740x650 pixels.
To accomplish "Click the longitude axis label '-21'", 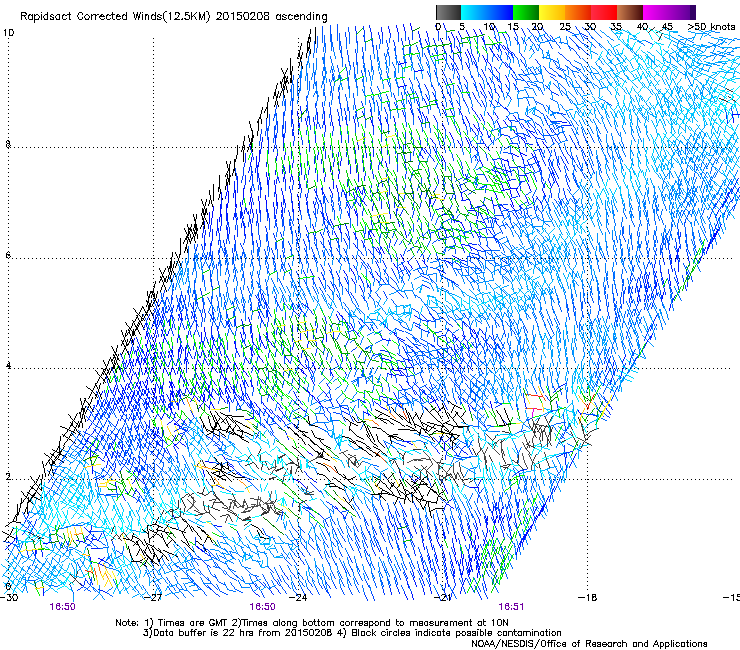I will click(443, 597).
